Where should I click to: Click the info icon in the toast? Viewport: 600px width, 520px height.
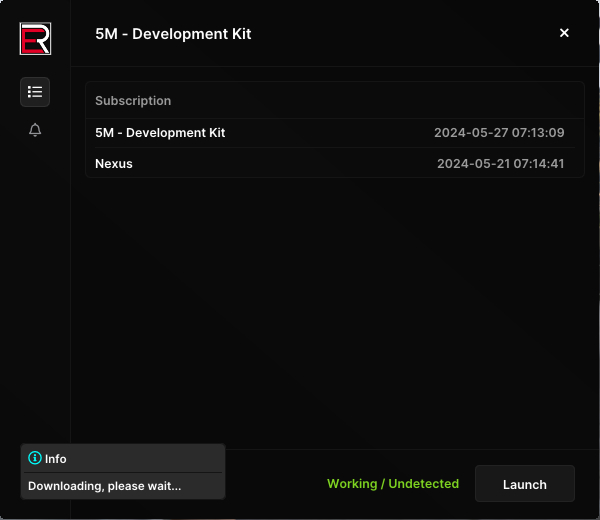[35, 458]
